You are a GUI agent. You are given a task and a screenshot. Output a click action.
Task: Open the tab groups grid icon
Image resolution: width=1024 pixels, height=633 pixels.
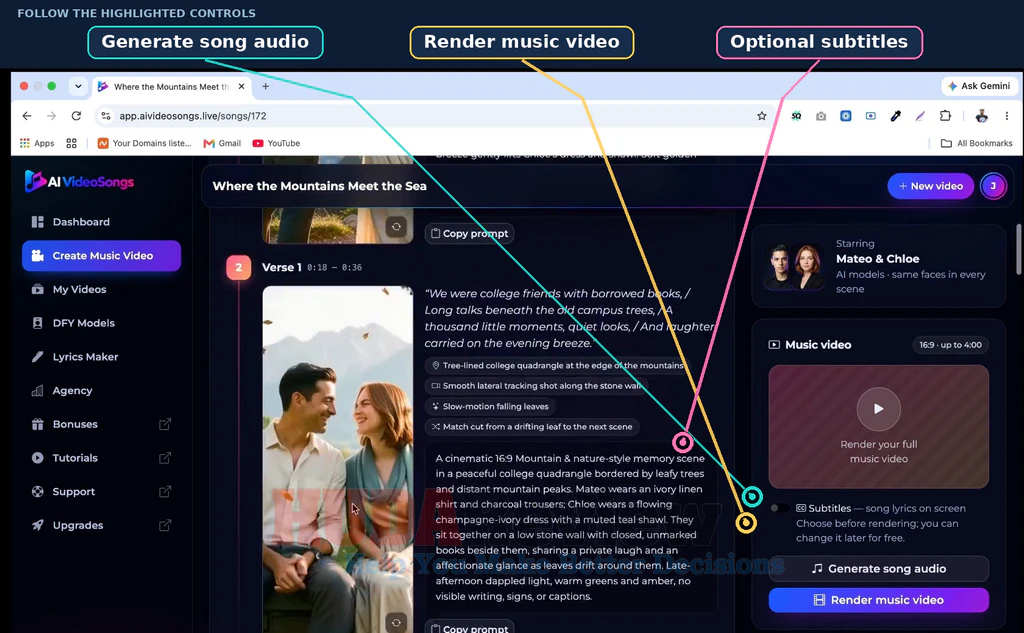point(71,143)
